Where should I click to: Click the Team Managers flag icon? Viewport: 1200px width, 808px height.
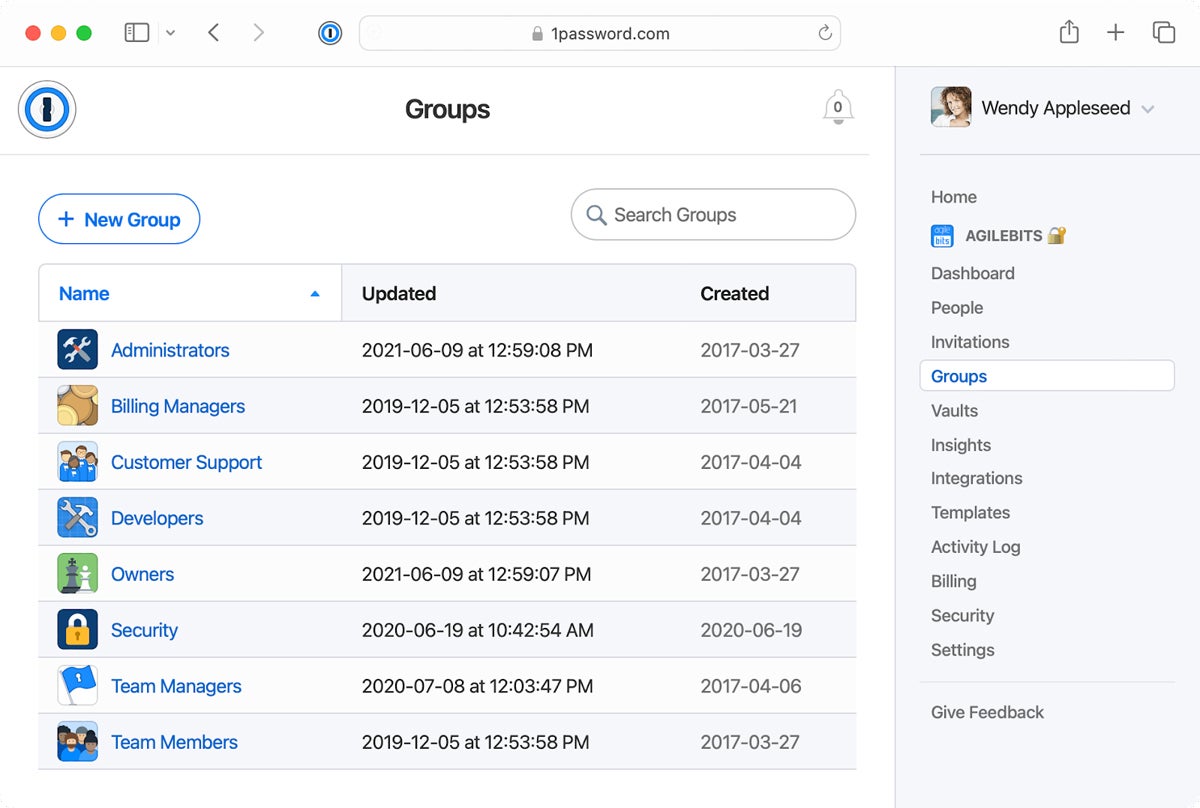[x=77, y=686]
